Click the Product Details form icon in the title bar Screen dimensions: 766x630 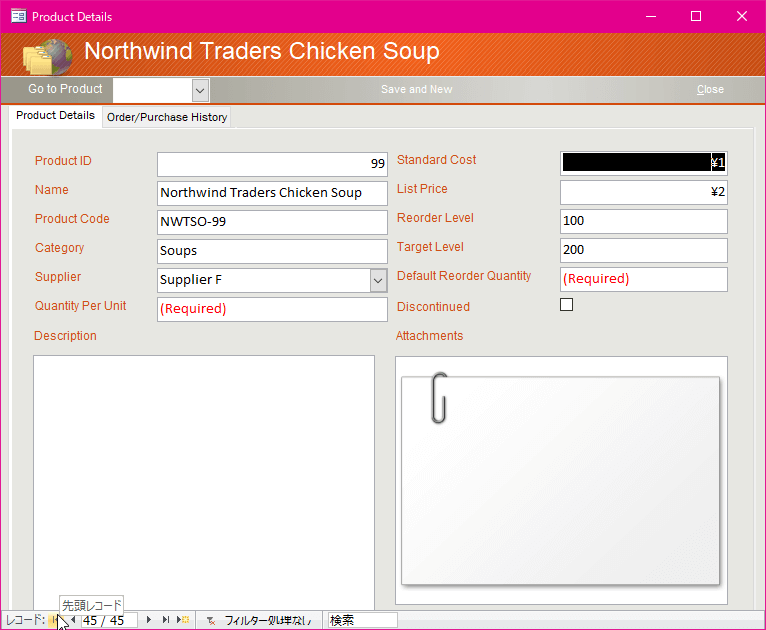tap(19, 17)
